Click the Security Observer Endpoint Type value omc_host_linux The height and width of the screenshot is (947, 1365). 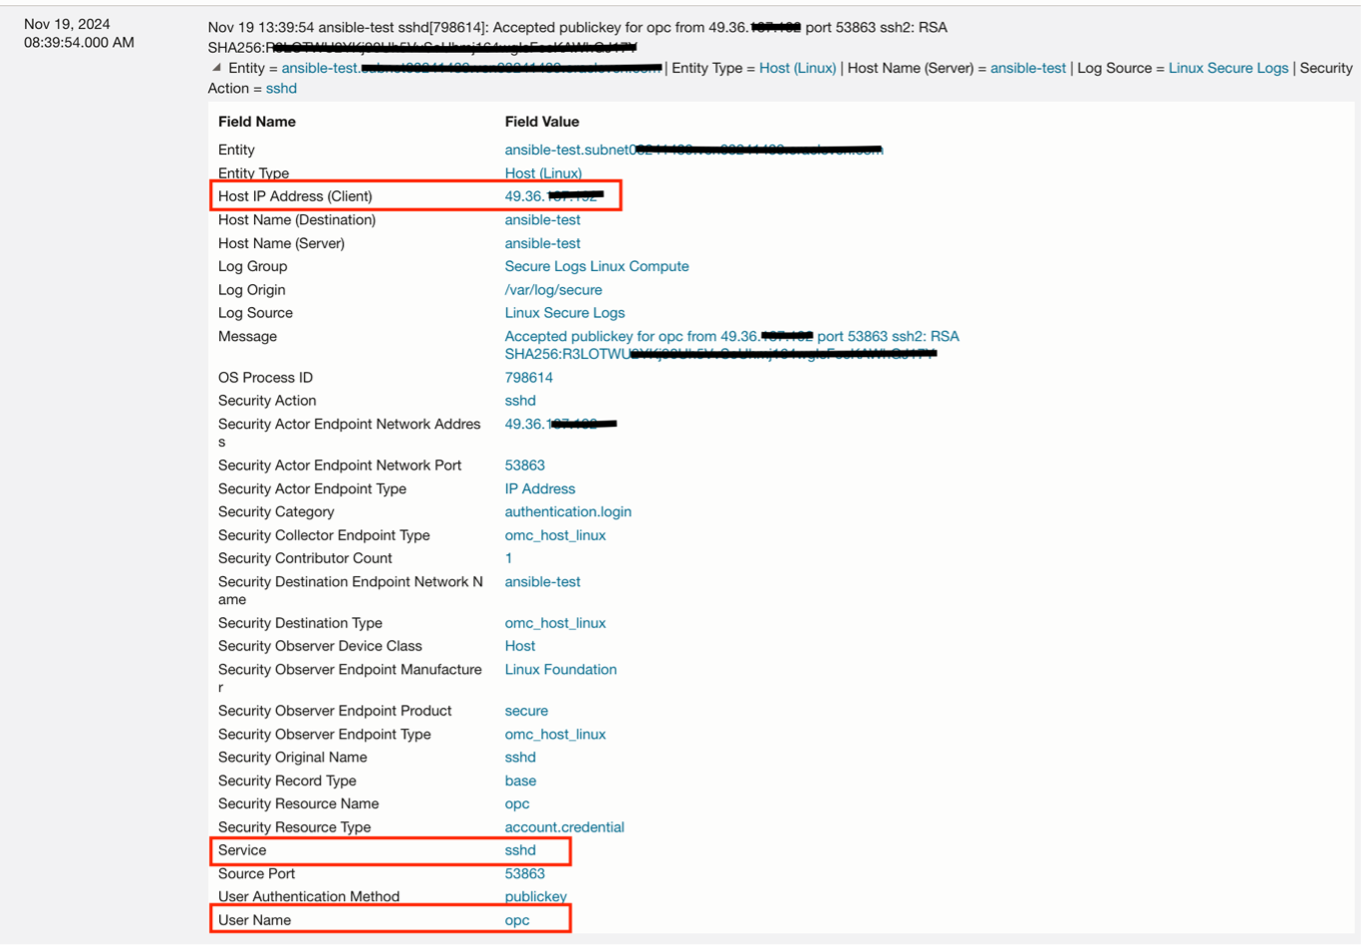[555, 734]
